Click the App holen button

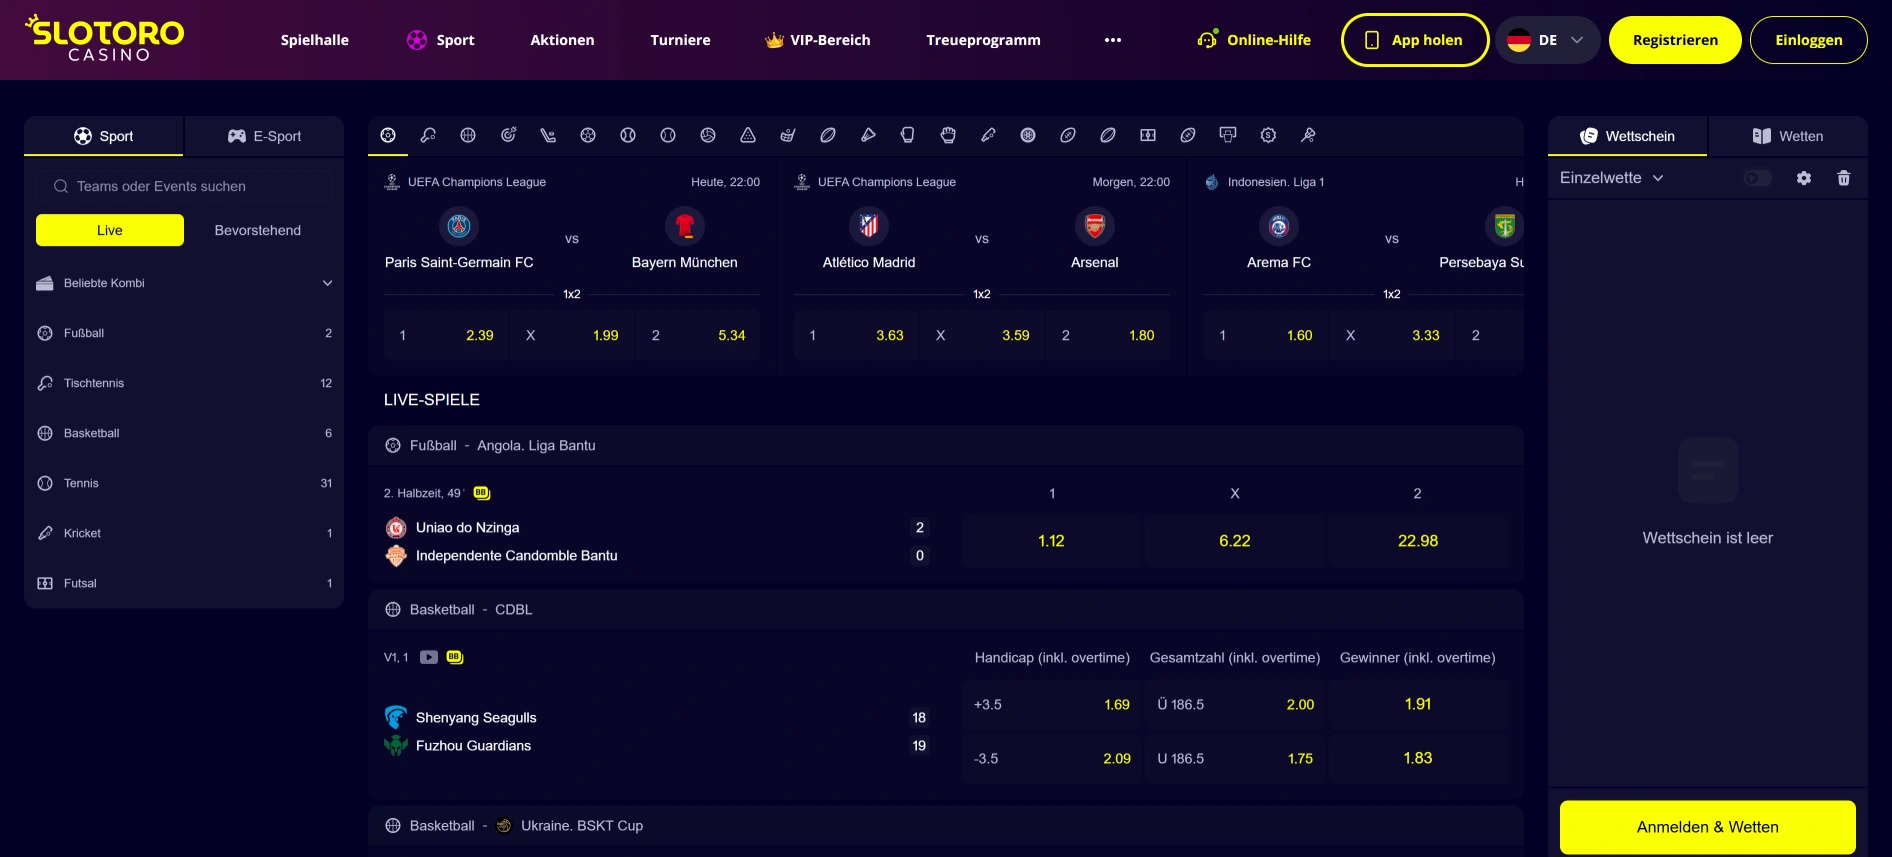(x=1415, y=40)
